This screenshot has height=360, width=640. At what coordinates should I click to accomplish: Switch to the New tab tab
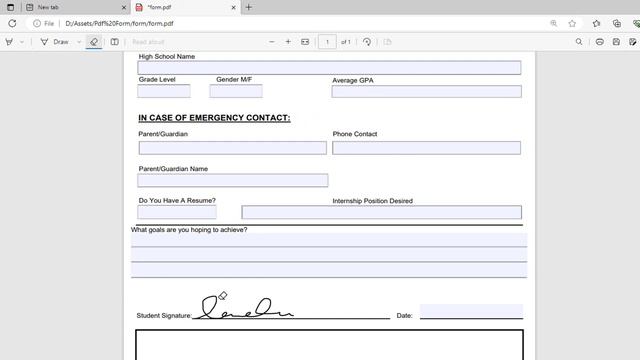pos(76,7)
